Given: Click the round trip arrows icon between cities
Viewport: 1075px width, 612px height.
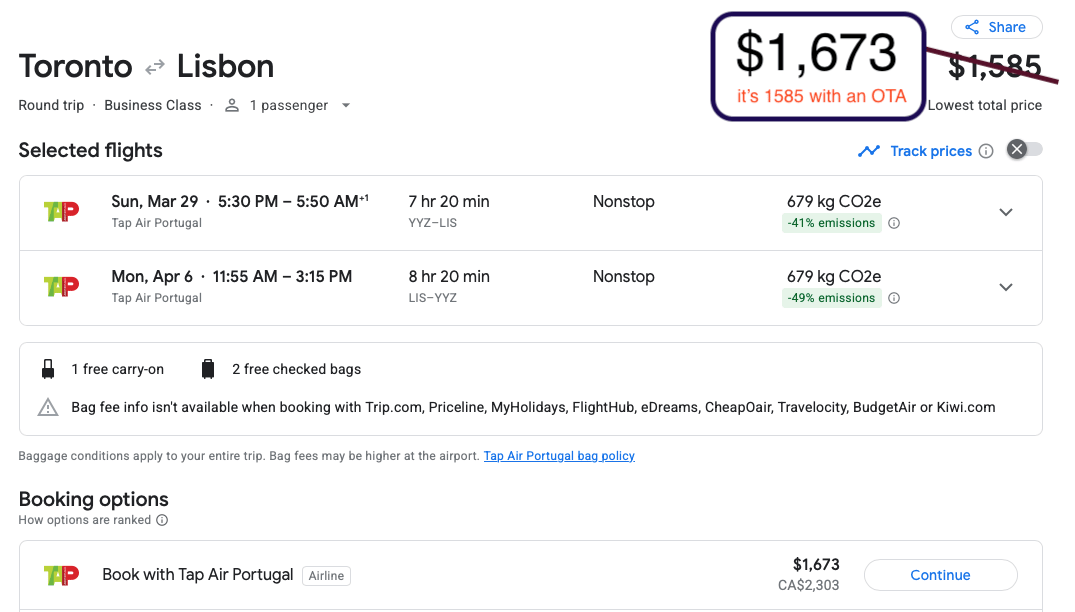Looking at the screenshot, I should click(x=155, y=67).
